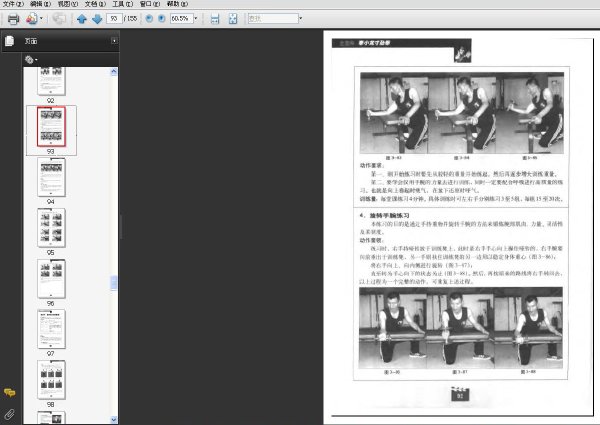The height and width of the screenshot is (425, 600).
Task: Open the 帮助 (Help) menu
Action: point(177,4)
